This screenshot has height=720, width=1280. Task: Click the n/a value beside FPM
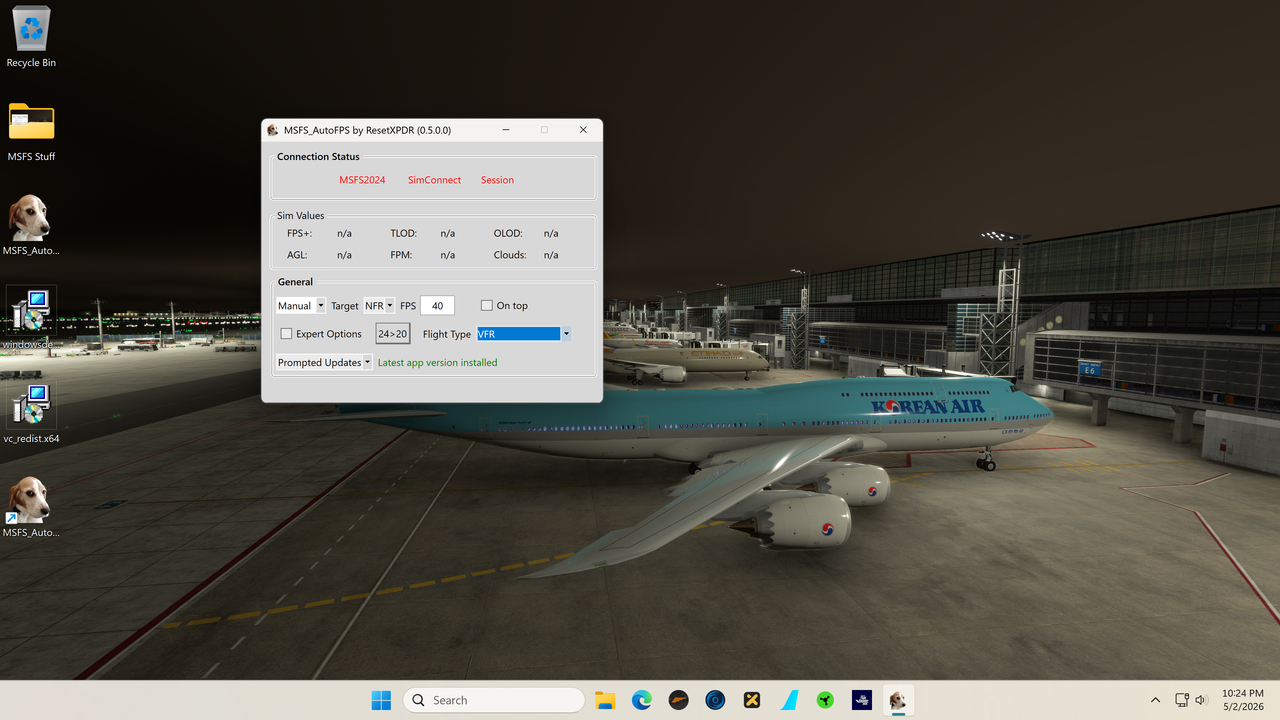[x=447, y=255]
